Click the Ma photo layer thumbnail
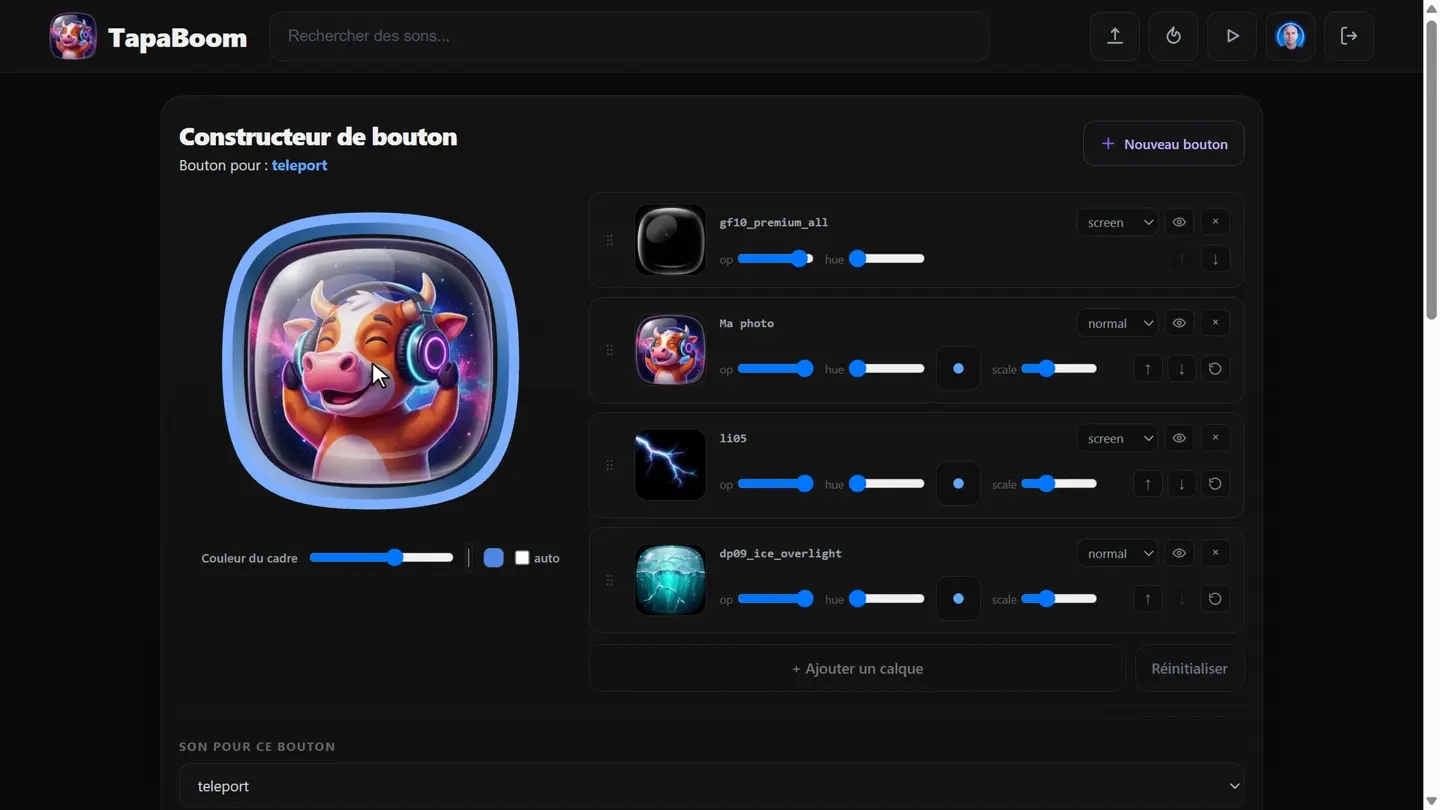This screenshot has width=1440, height=810. 670,350
